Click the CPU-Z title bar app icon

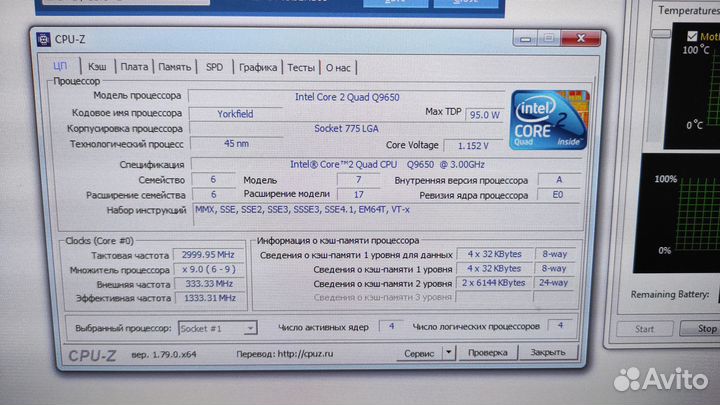point(43,39)
